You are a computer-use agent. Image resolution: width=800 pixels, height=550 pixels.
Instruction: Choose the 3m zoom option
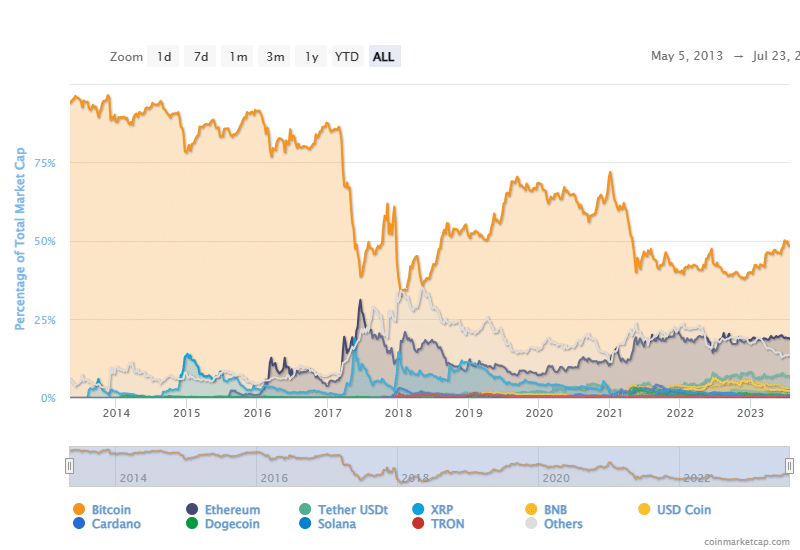pyautogui.click(x=274, y=56)
